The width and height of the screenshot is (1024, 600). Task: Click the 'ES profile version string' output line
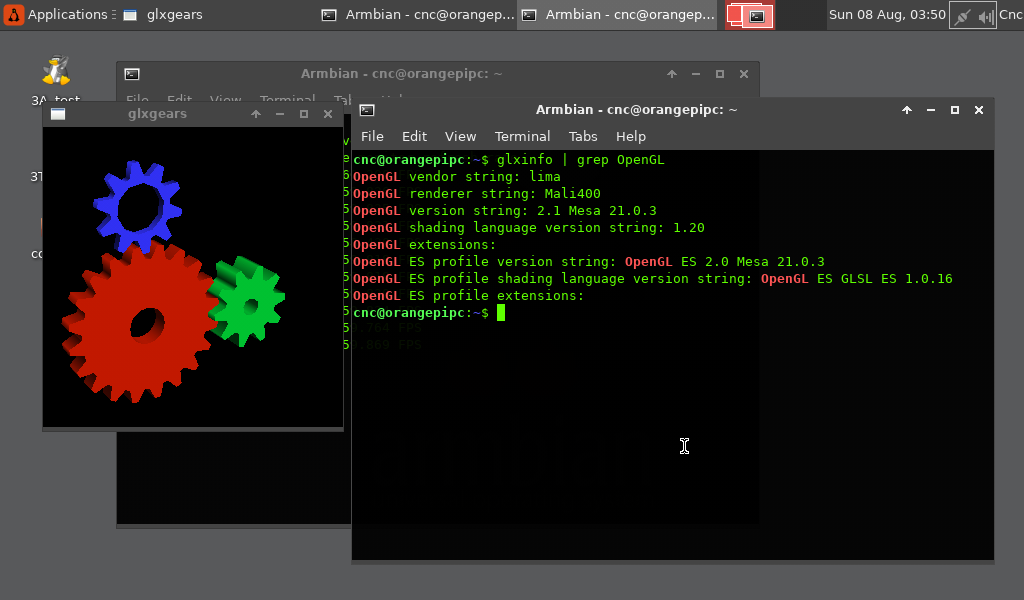(588, 262)
